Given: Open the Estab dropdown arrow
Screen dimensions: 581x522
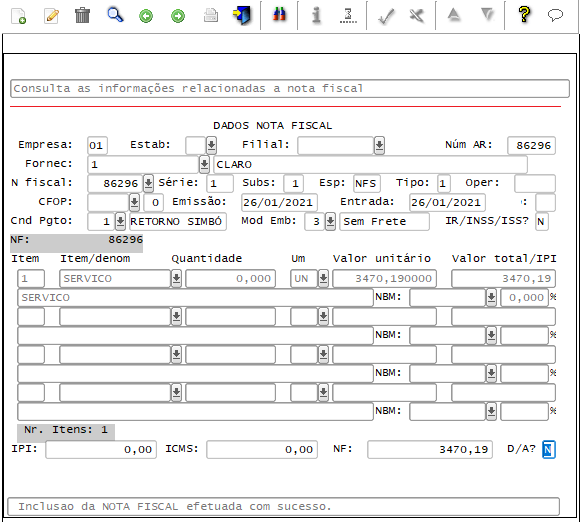Looking at the screenshot, I should coord(211,145).
